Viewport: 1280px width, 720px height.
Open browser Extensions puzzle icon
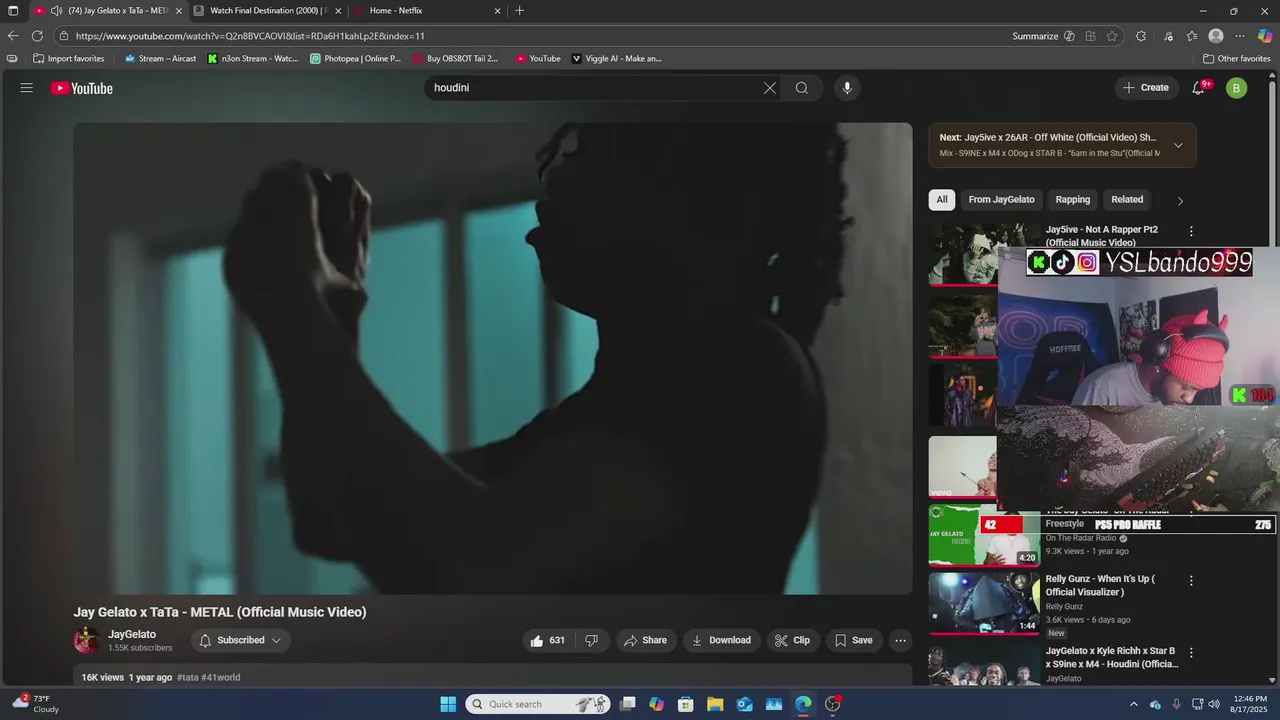1141,36
